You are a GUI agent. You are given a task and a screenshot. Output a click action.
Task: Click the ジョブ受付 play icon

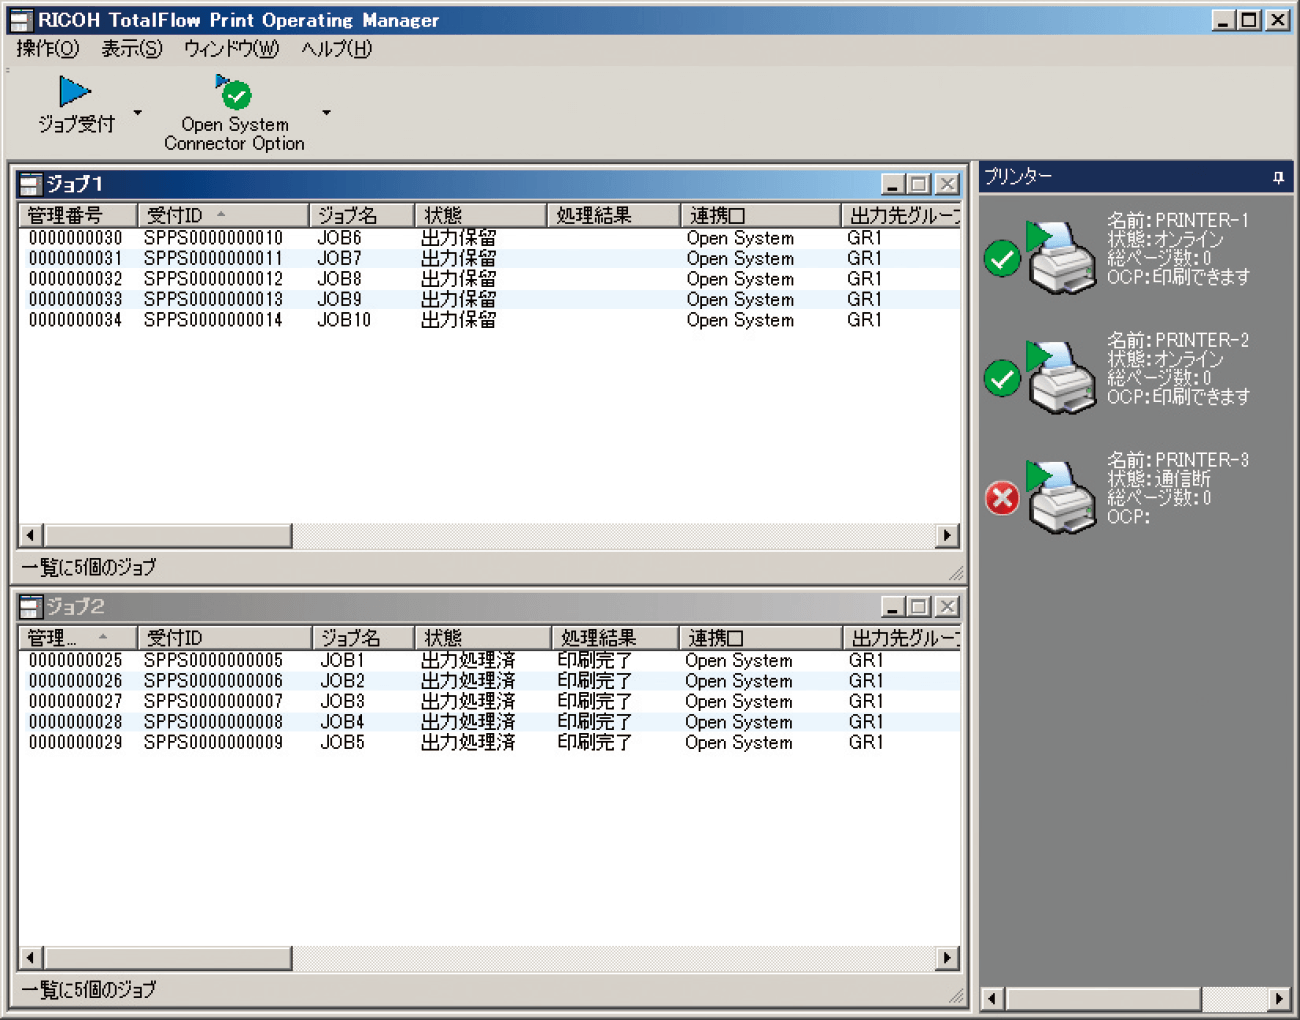[74, 92]
